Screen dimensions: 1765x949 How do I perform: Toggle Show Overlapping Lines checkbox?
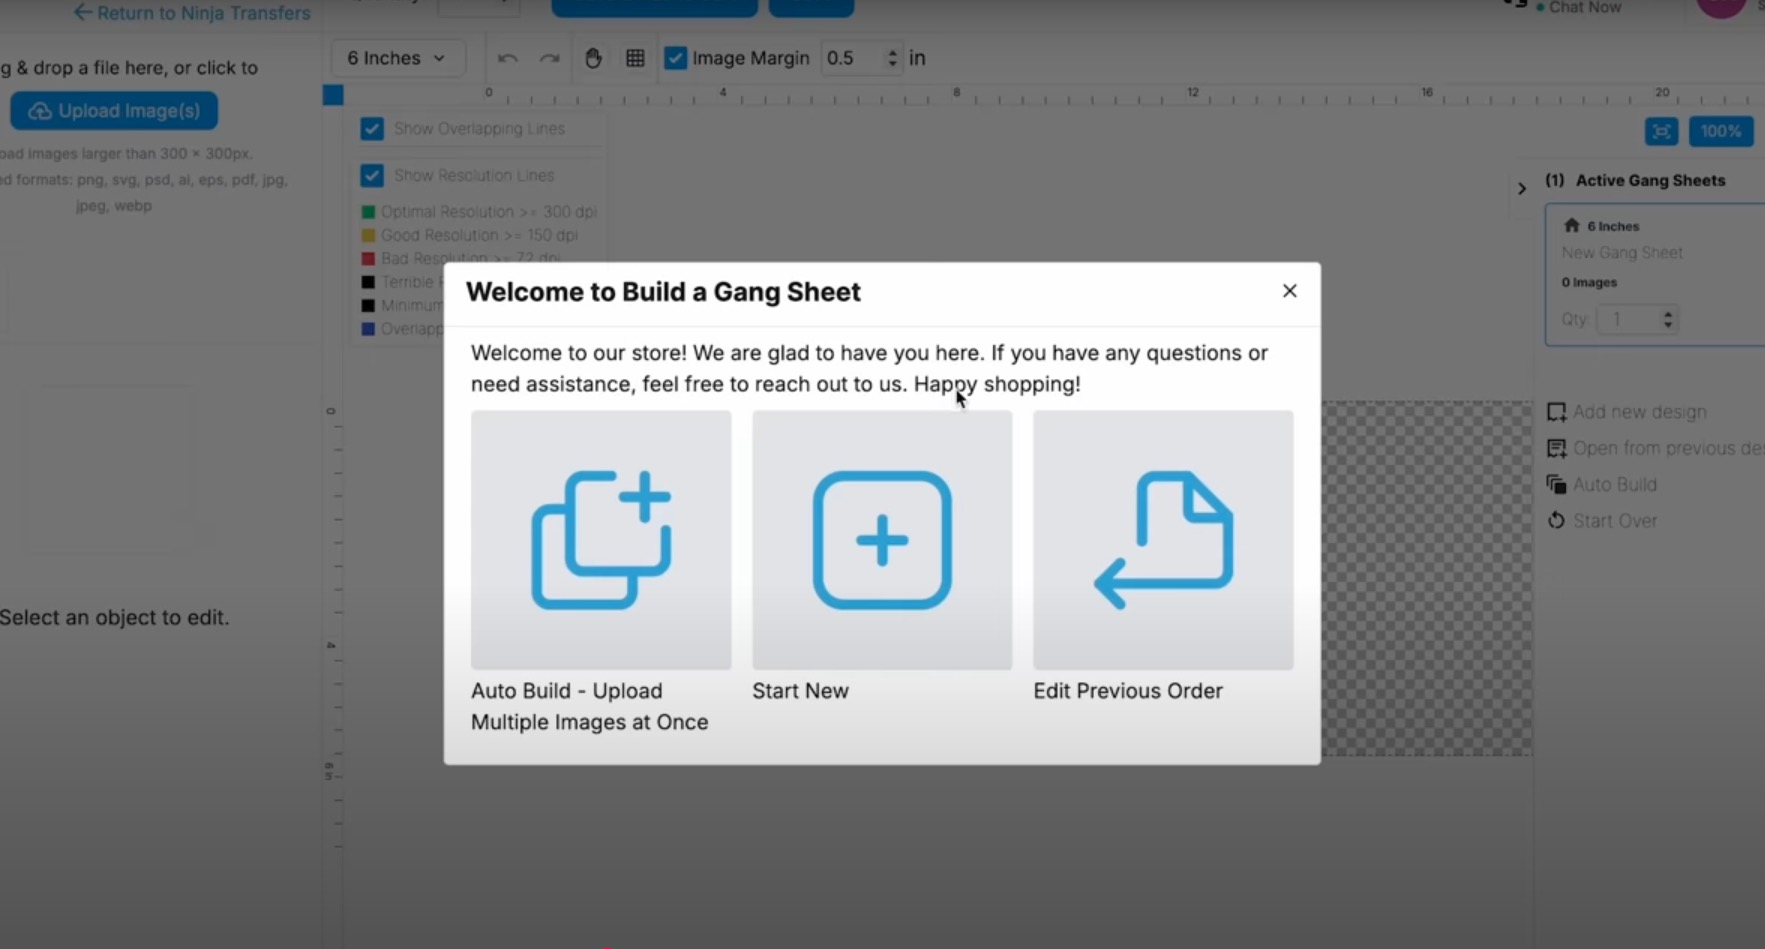pyautogui.click(x=372, y=129)
